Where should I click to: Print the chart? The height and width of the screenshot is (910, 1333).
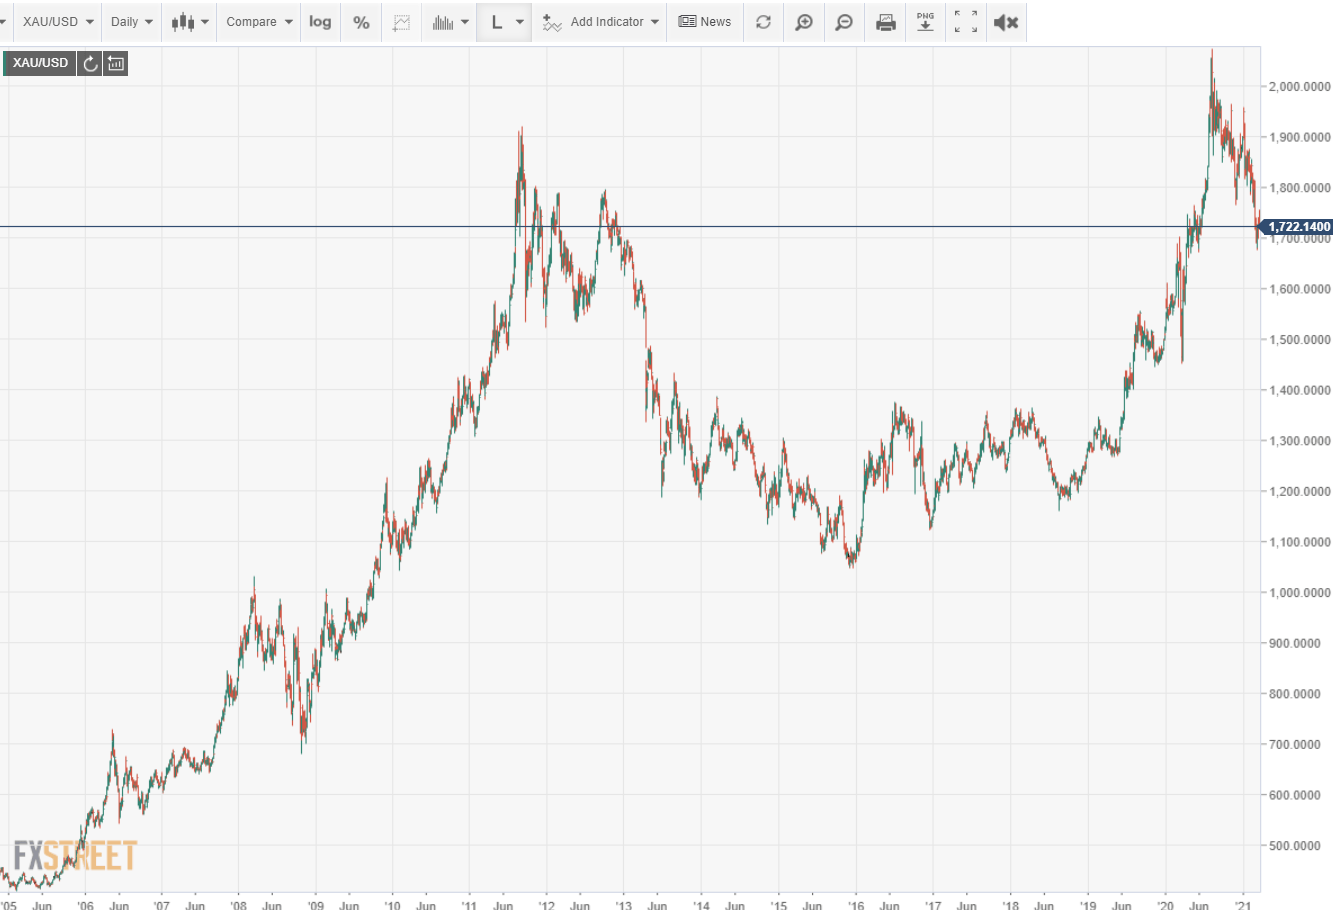click(x=886, y=22)
